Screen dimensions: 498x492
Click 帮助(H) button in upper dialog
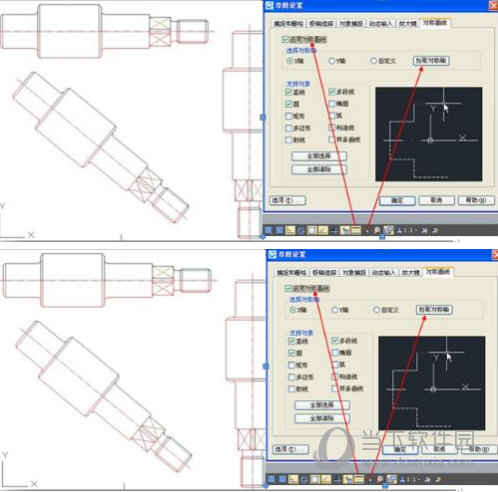click(x=476, y=200)
